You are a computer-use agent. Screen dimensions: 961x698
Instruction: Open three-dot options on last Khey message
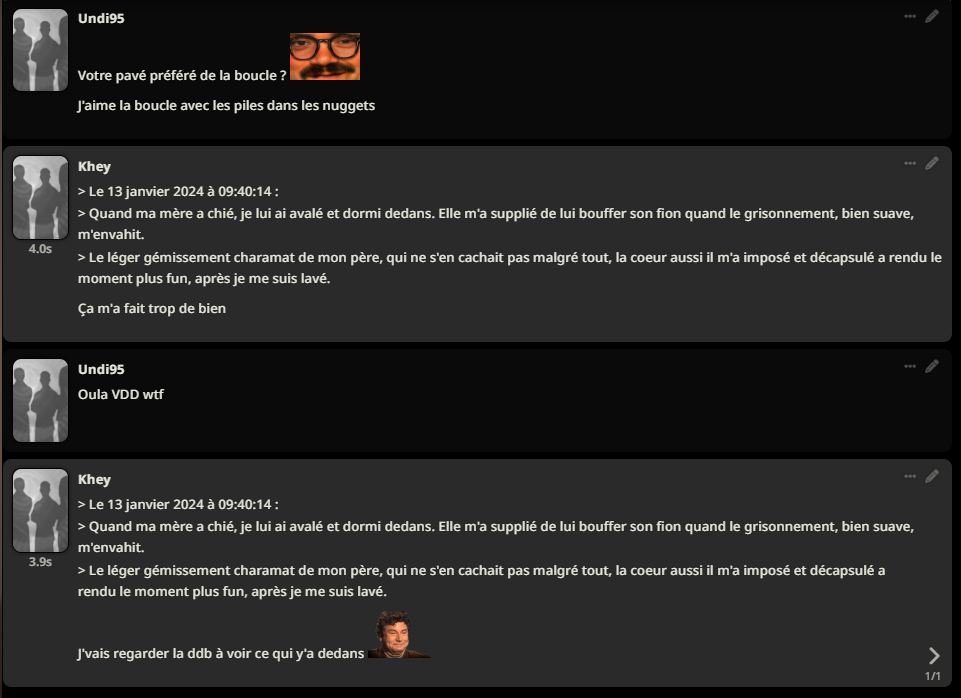[910, 476]
